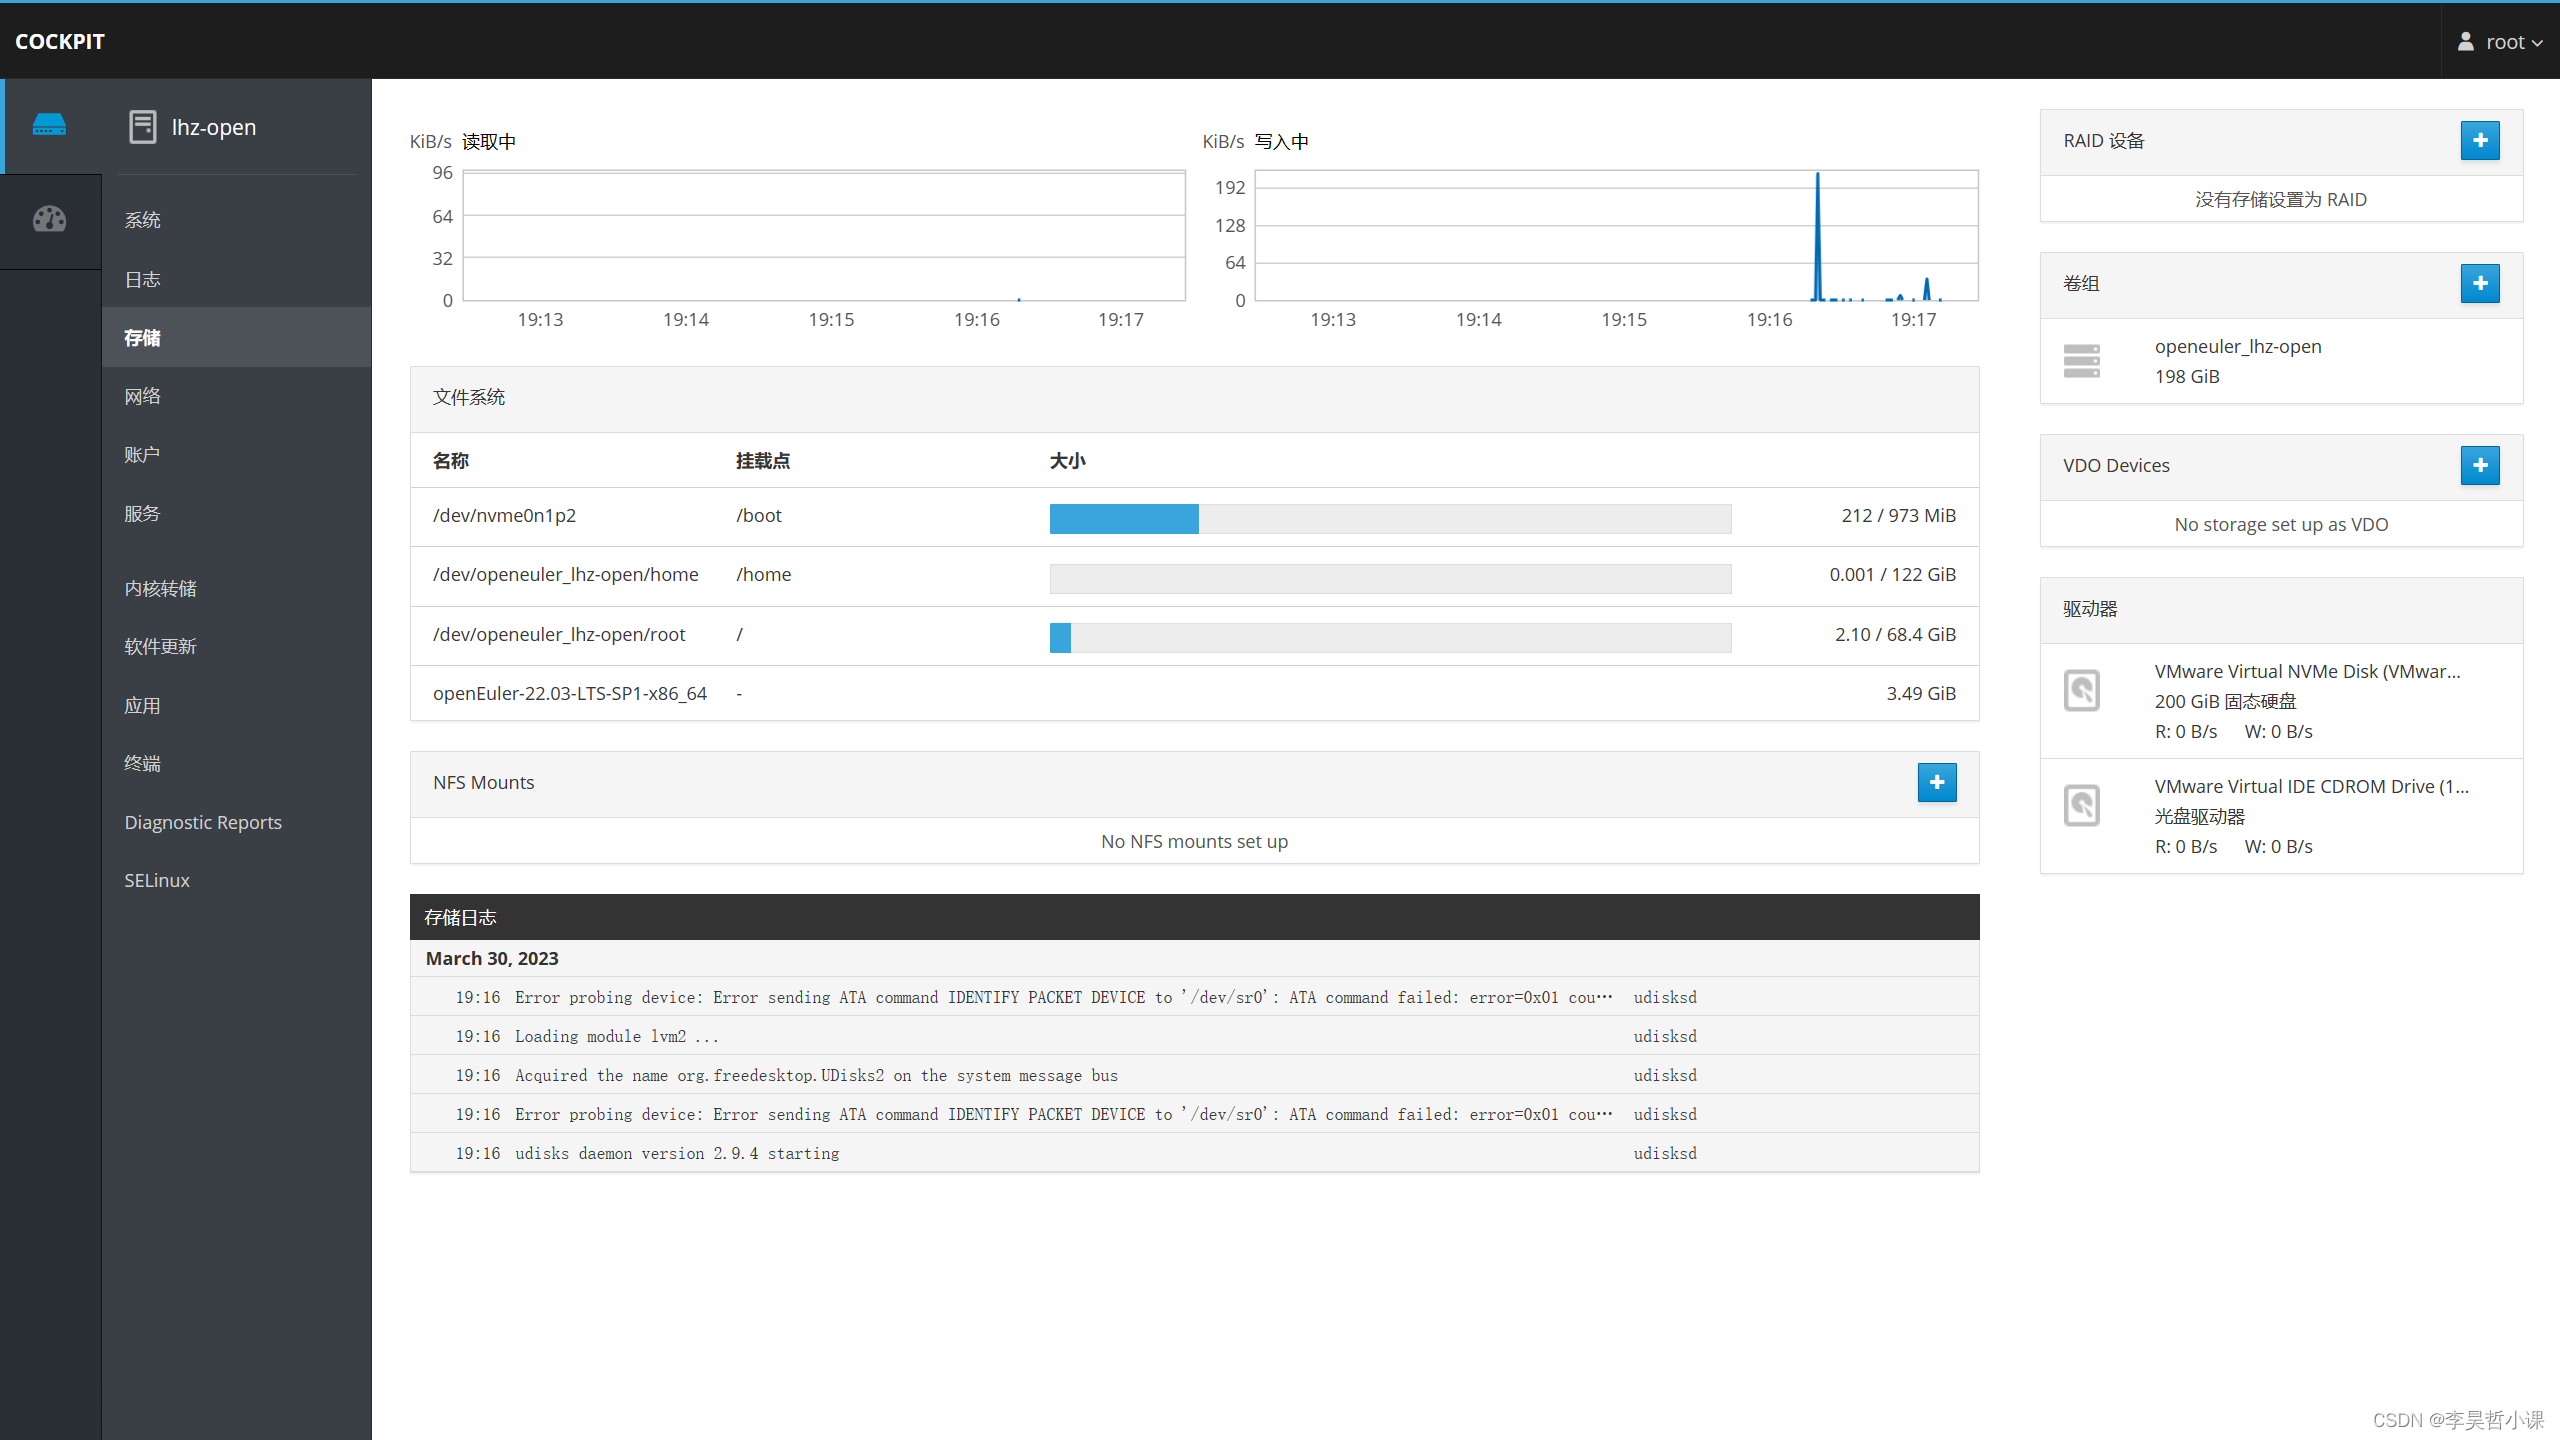This screenshot has height=1440, width=2560.
Task: Open the 'Loading module lvm2' log entry
Action: click(x=1194, y=1036)
